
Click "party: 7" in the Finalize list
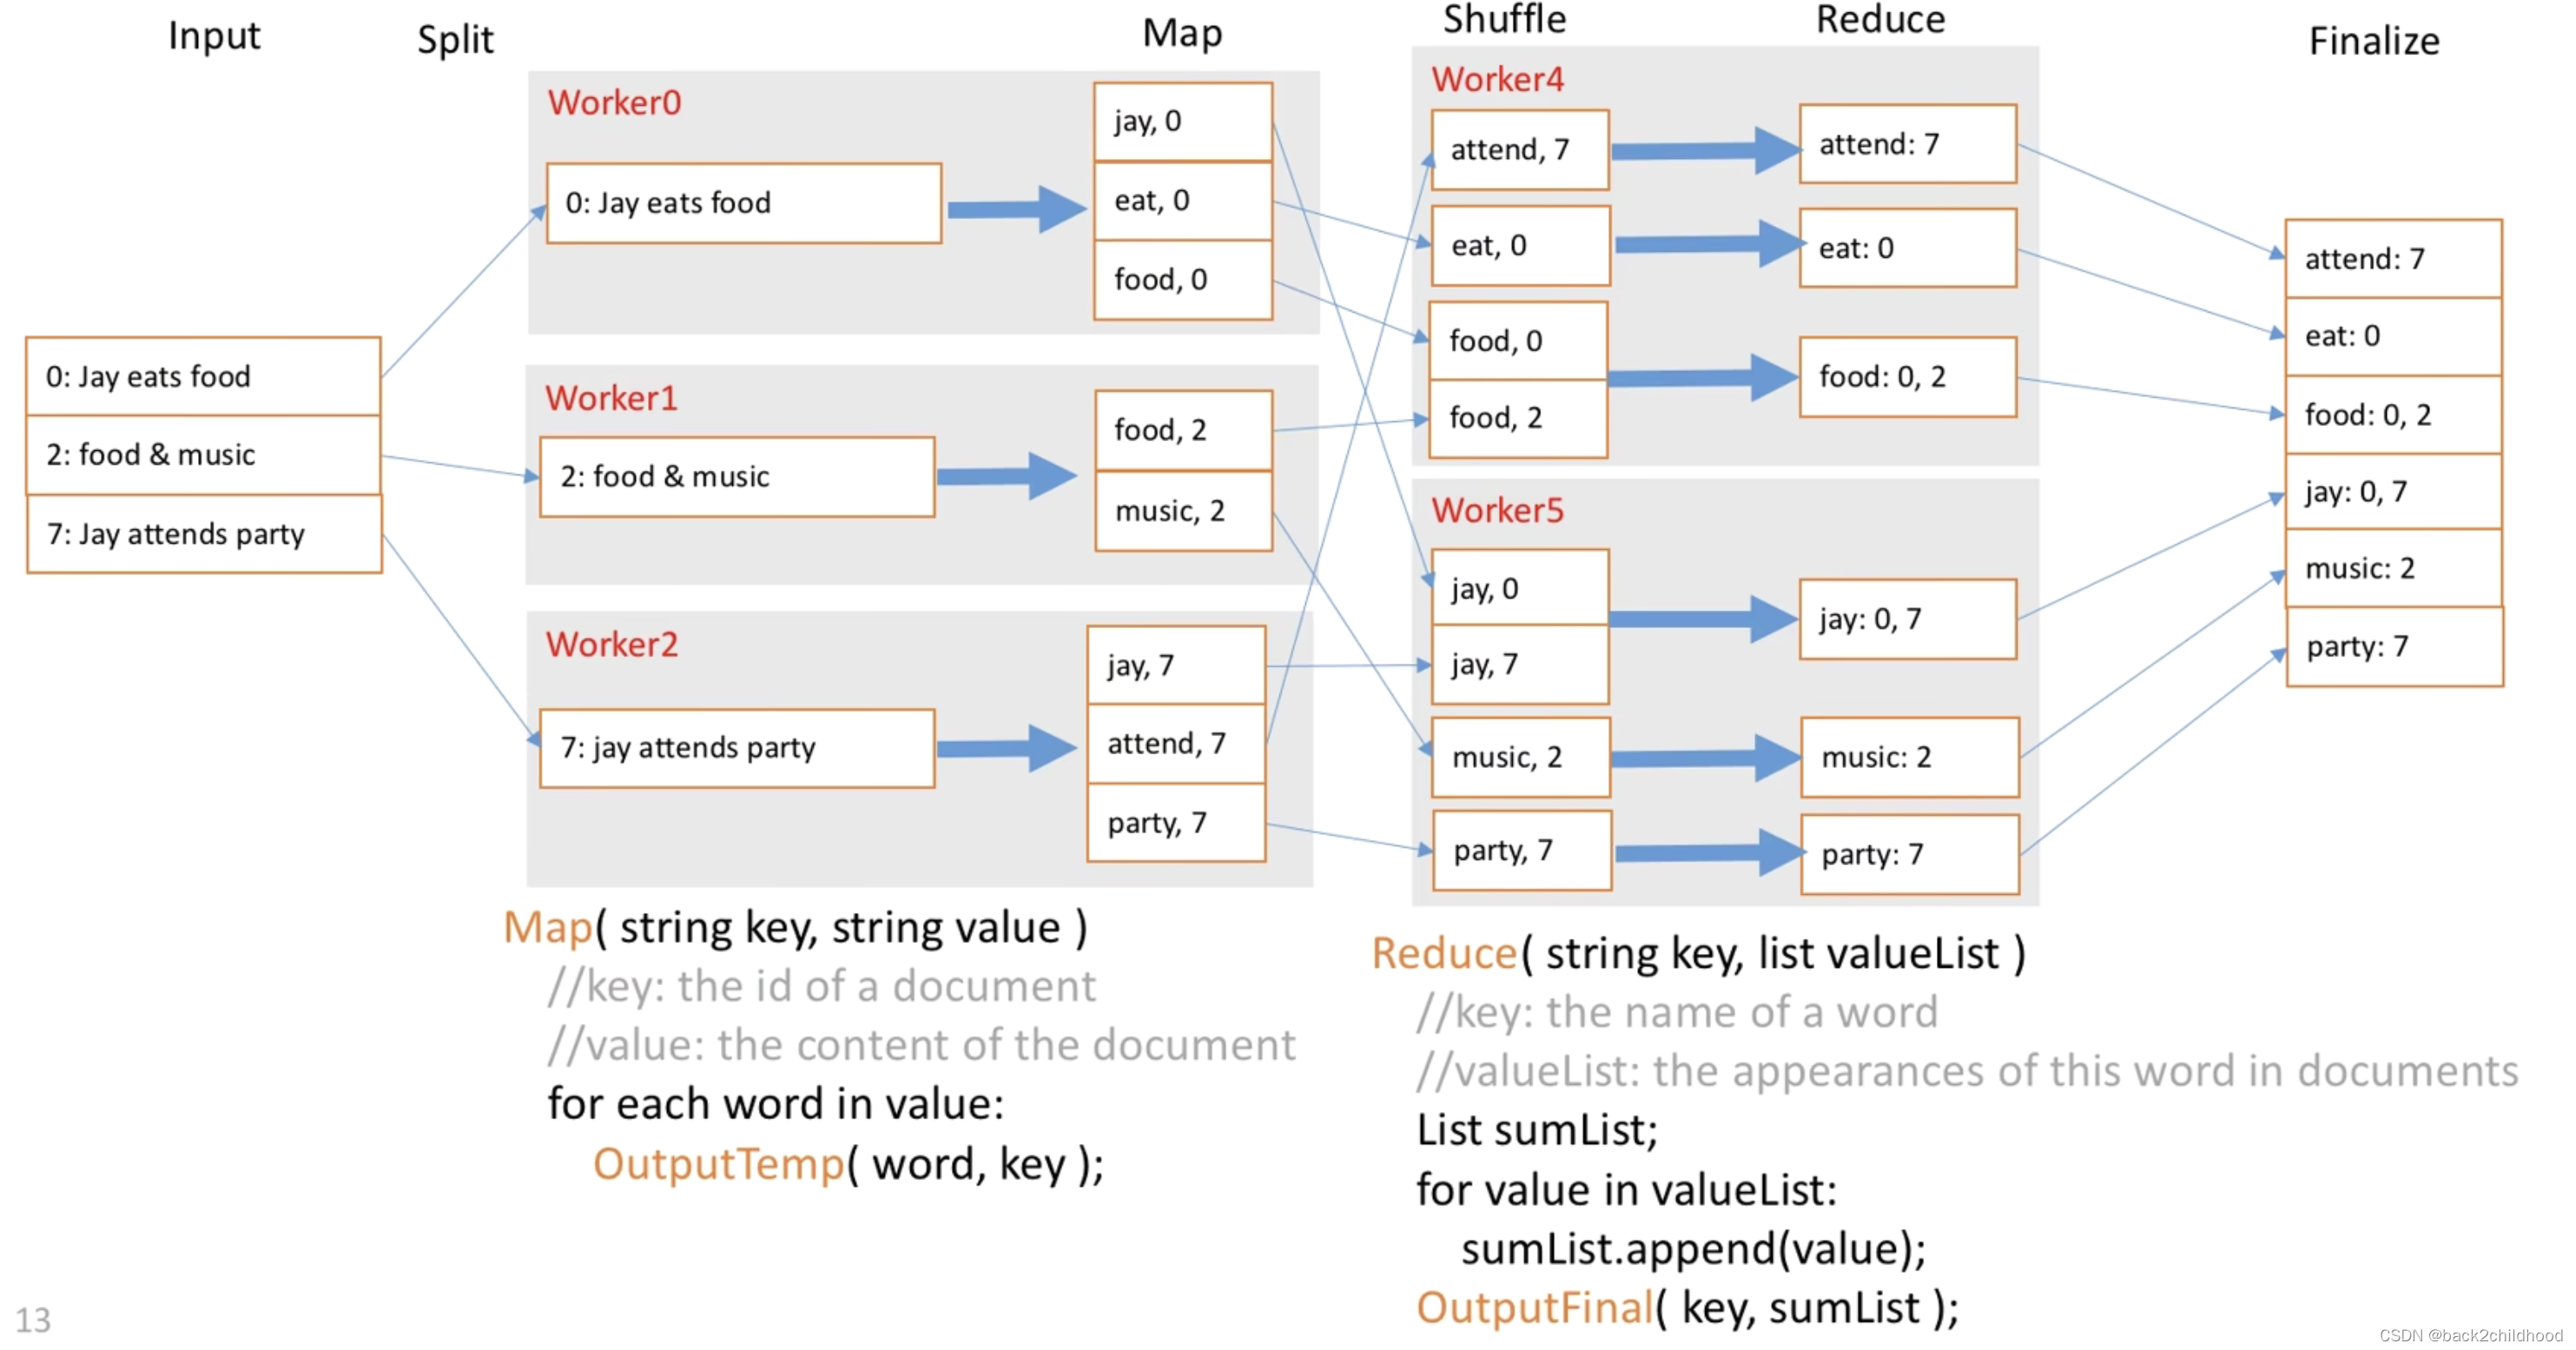2394,647
